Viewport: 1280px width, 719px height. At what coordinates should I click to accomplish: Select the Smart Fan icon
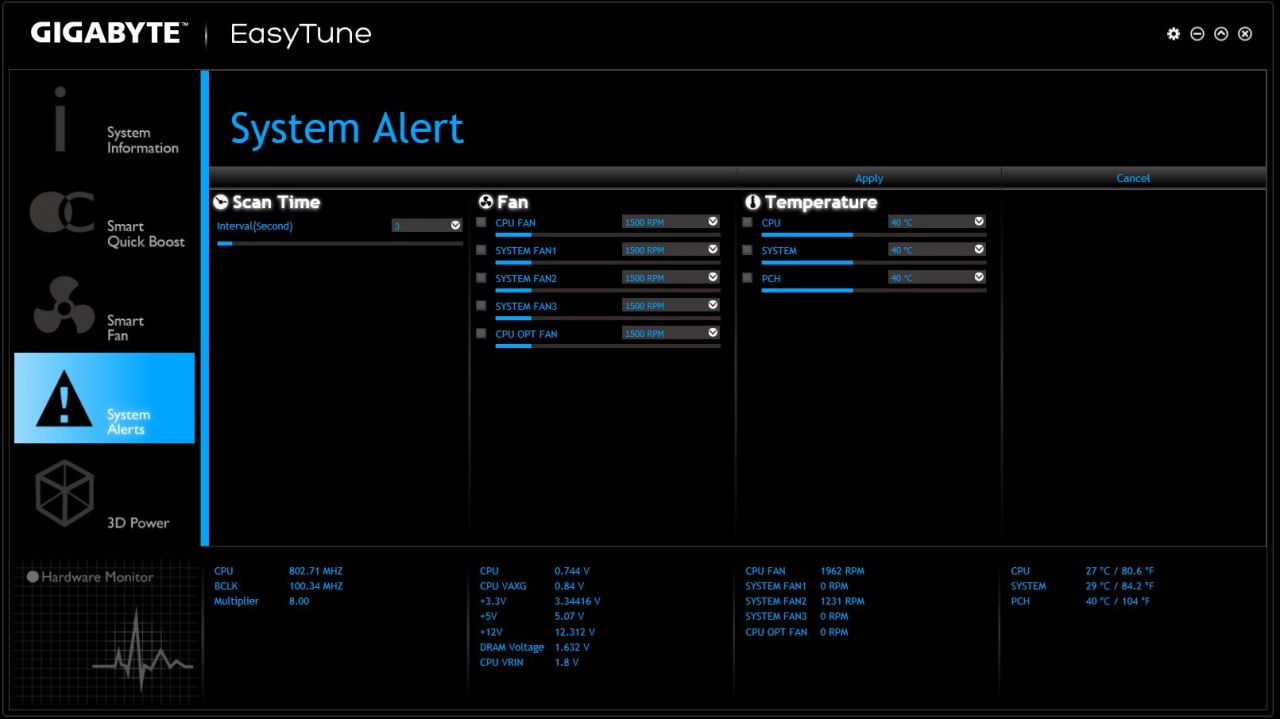pyautogui.click(x=64, y=306)
